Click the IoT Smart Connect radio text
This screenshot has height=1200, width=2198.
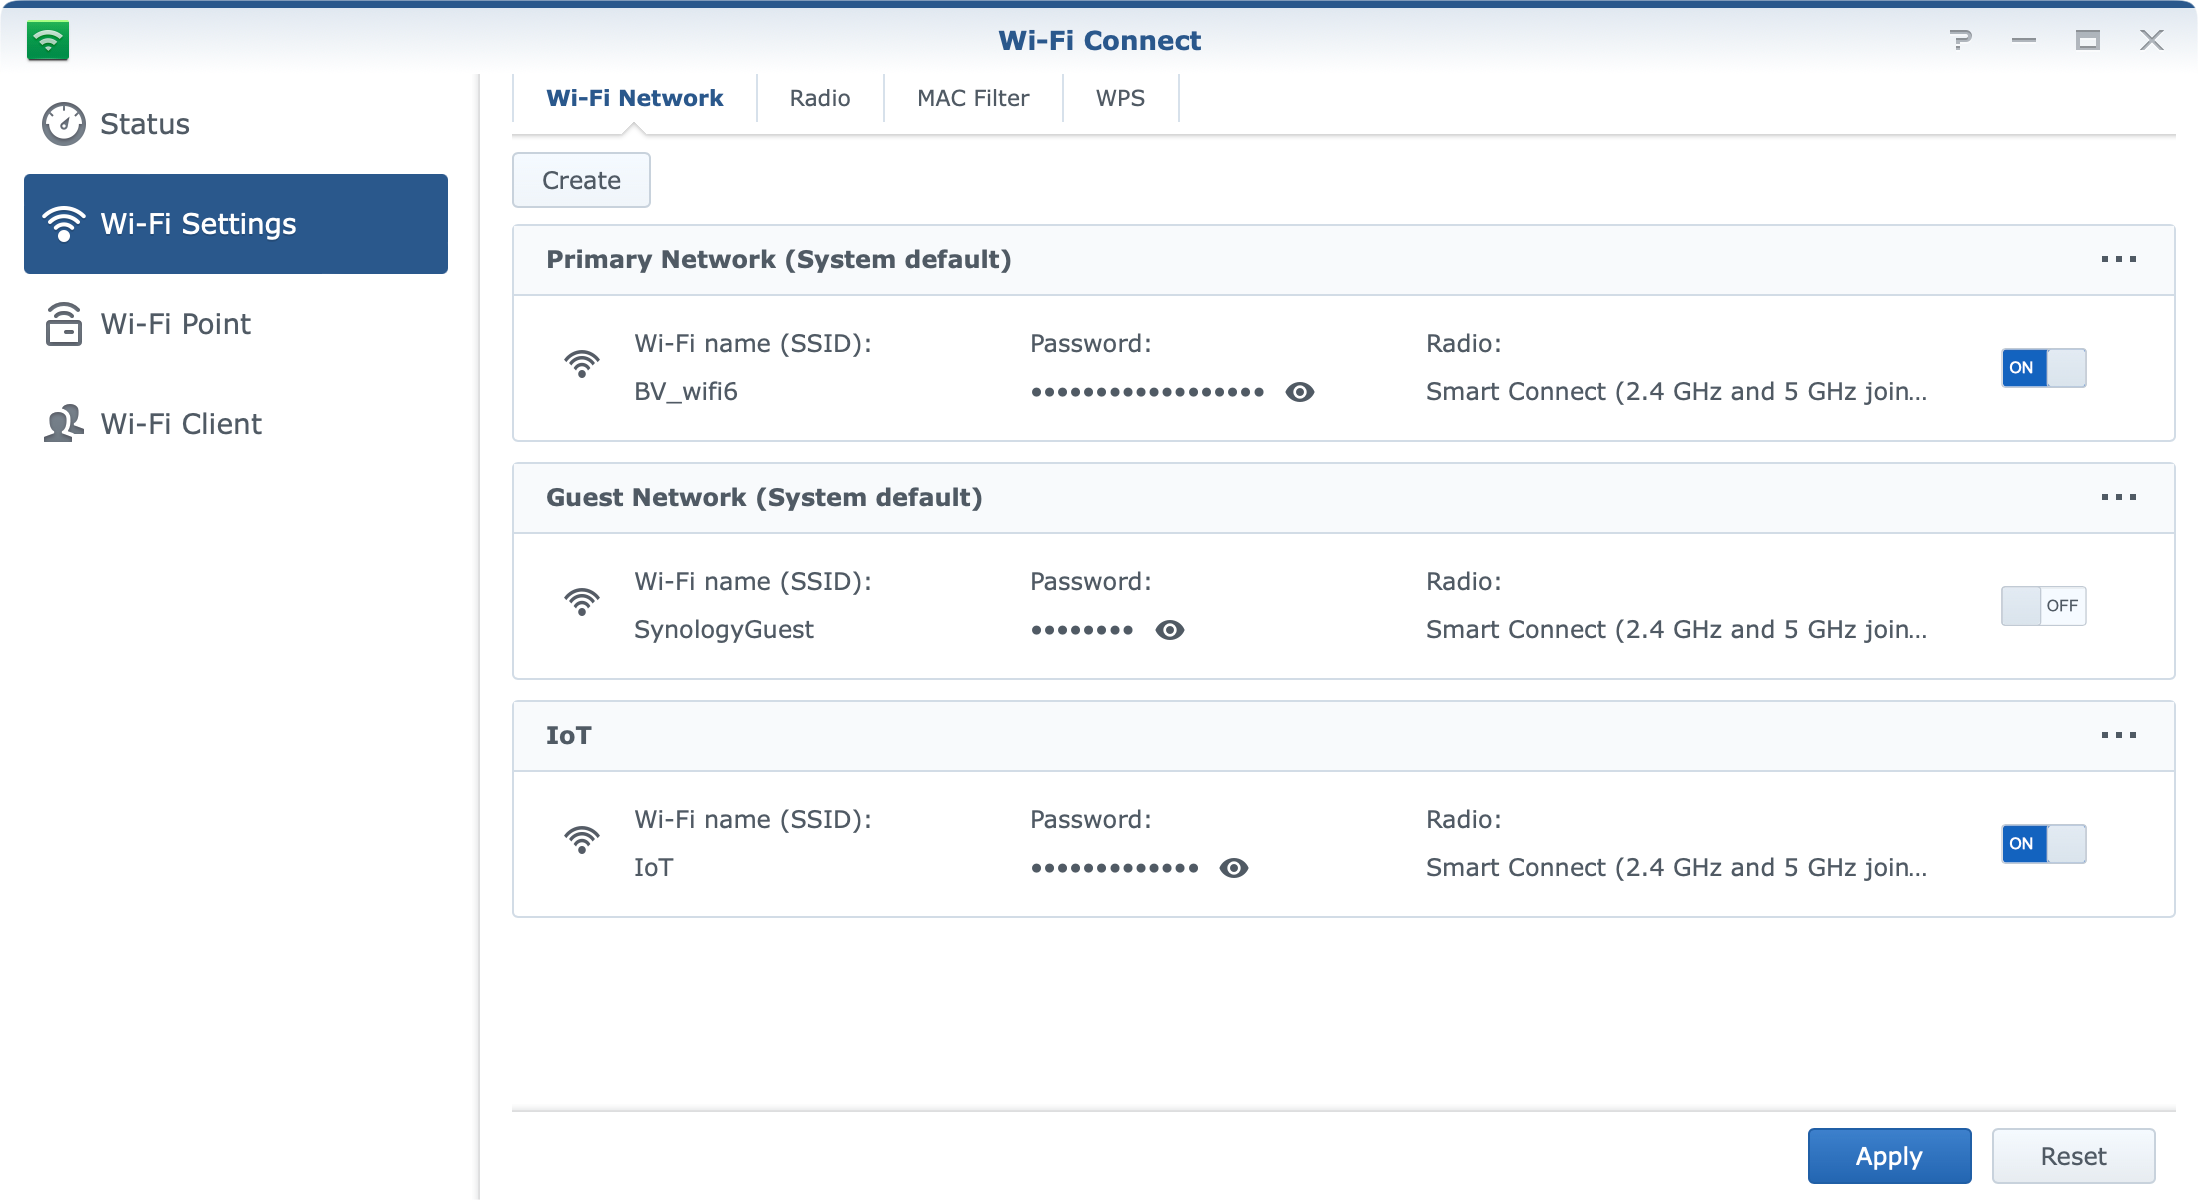1676,868
